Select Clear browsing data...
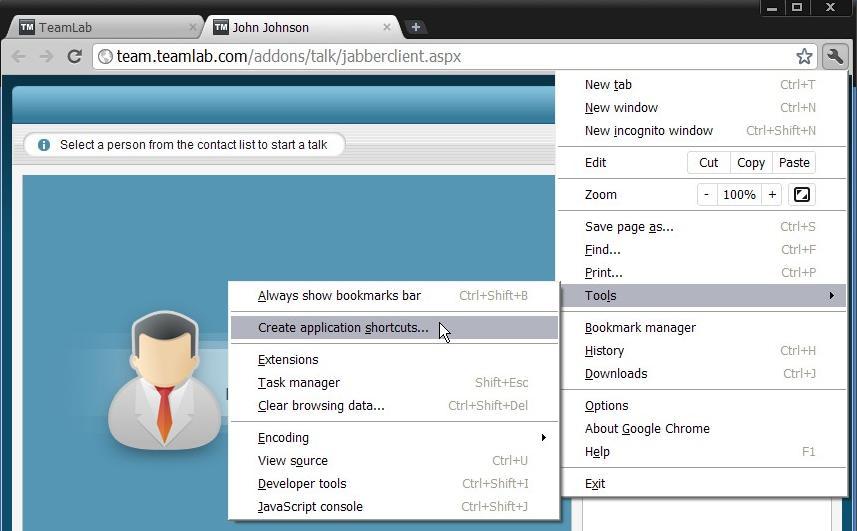 394,405
